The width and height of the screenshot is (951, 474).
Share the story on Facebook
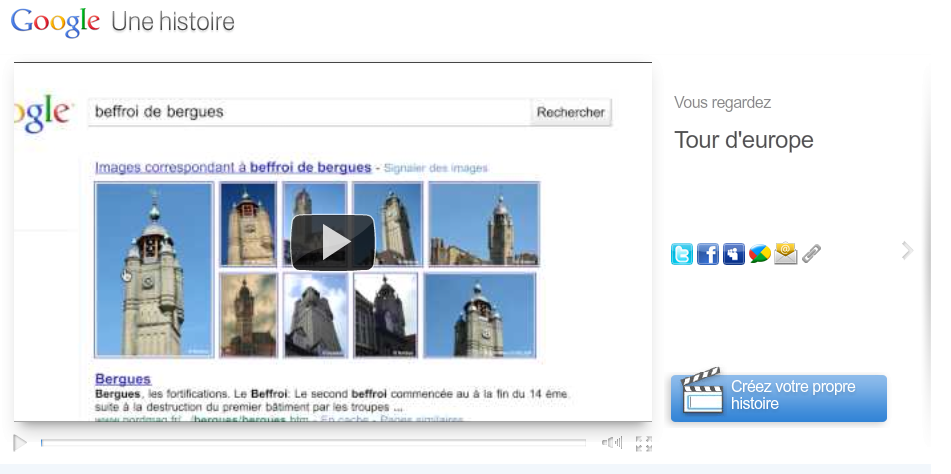click(x=708, y=254)
